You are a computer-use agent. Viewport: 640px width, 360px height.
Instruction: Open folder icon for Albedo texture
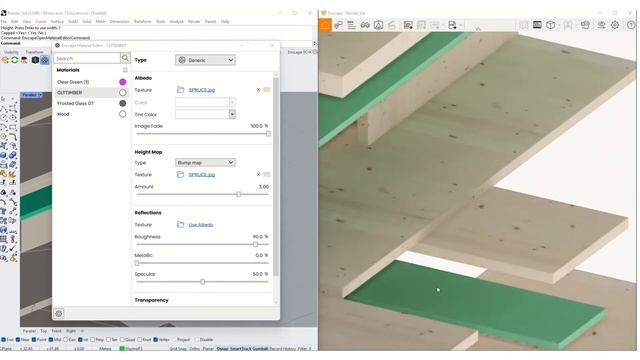(x=180, y=90)
